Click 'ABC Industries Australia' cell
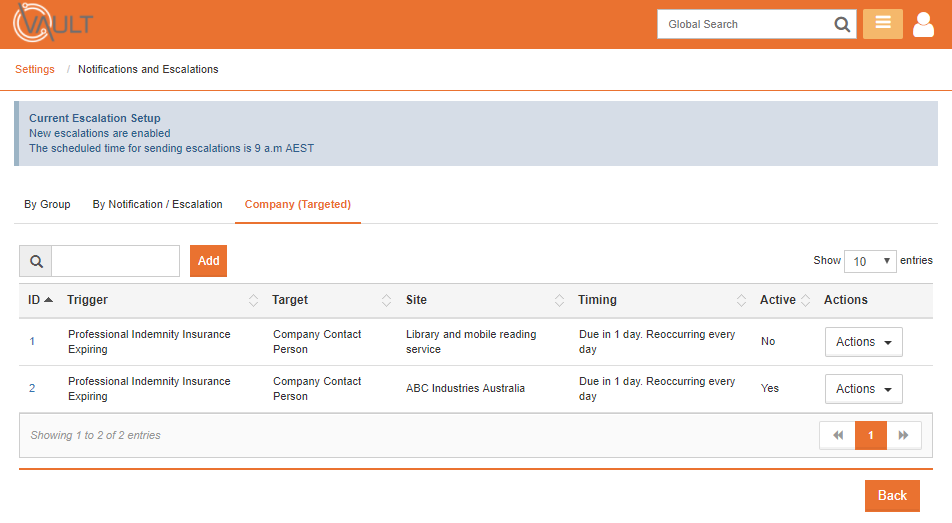This screenshot has width=952, height=523. pyautogui.click(x=465, y=388)
